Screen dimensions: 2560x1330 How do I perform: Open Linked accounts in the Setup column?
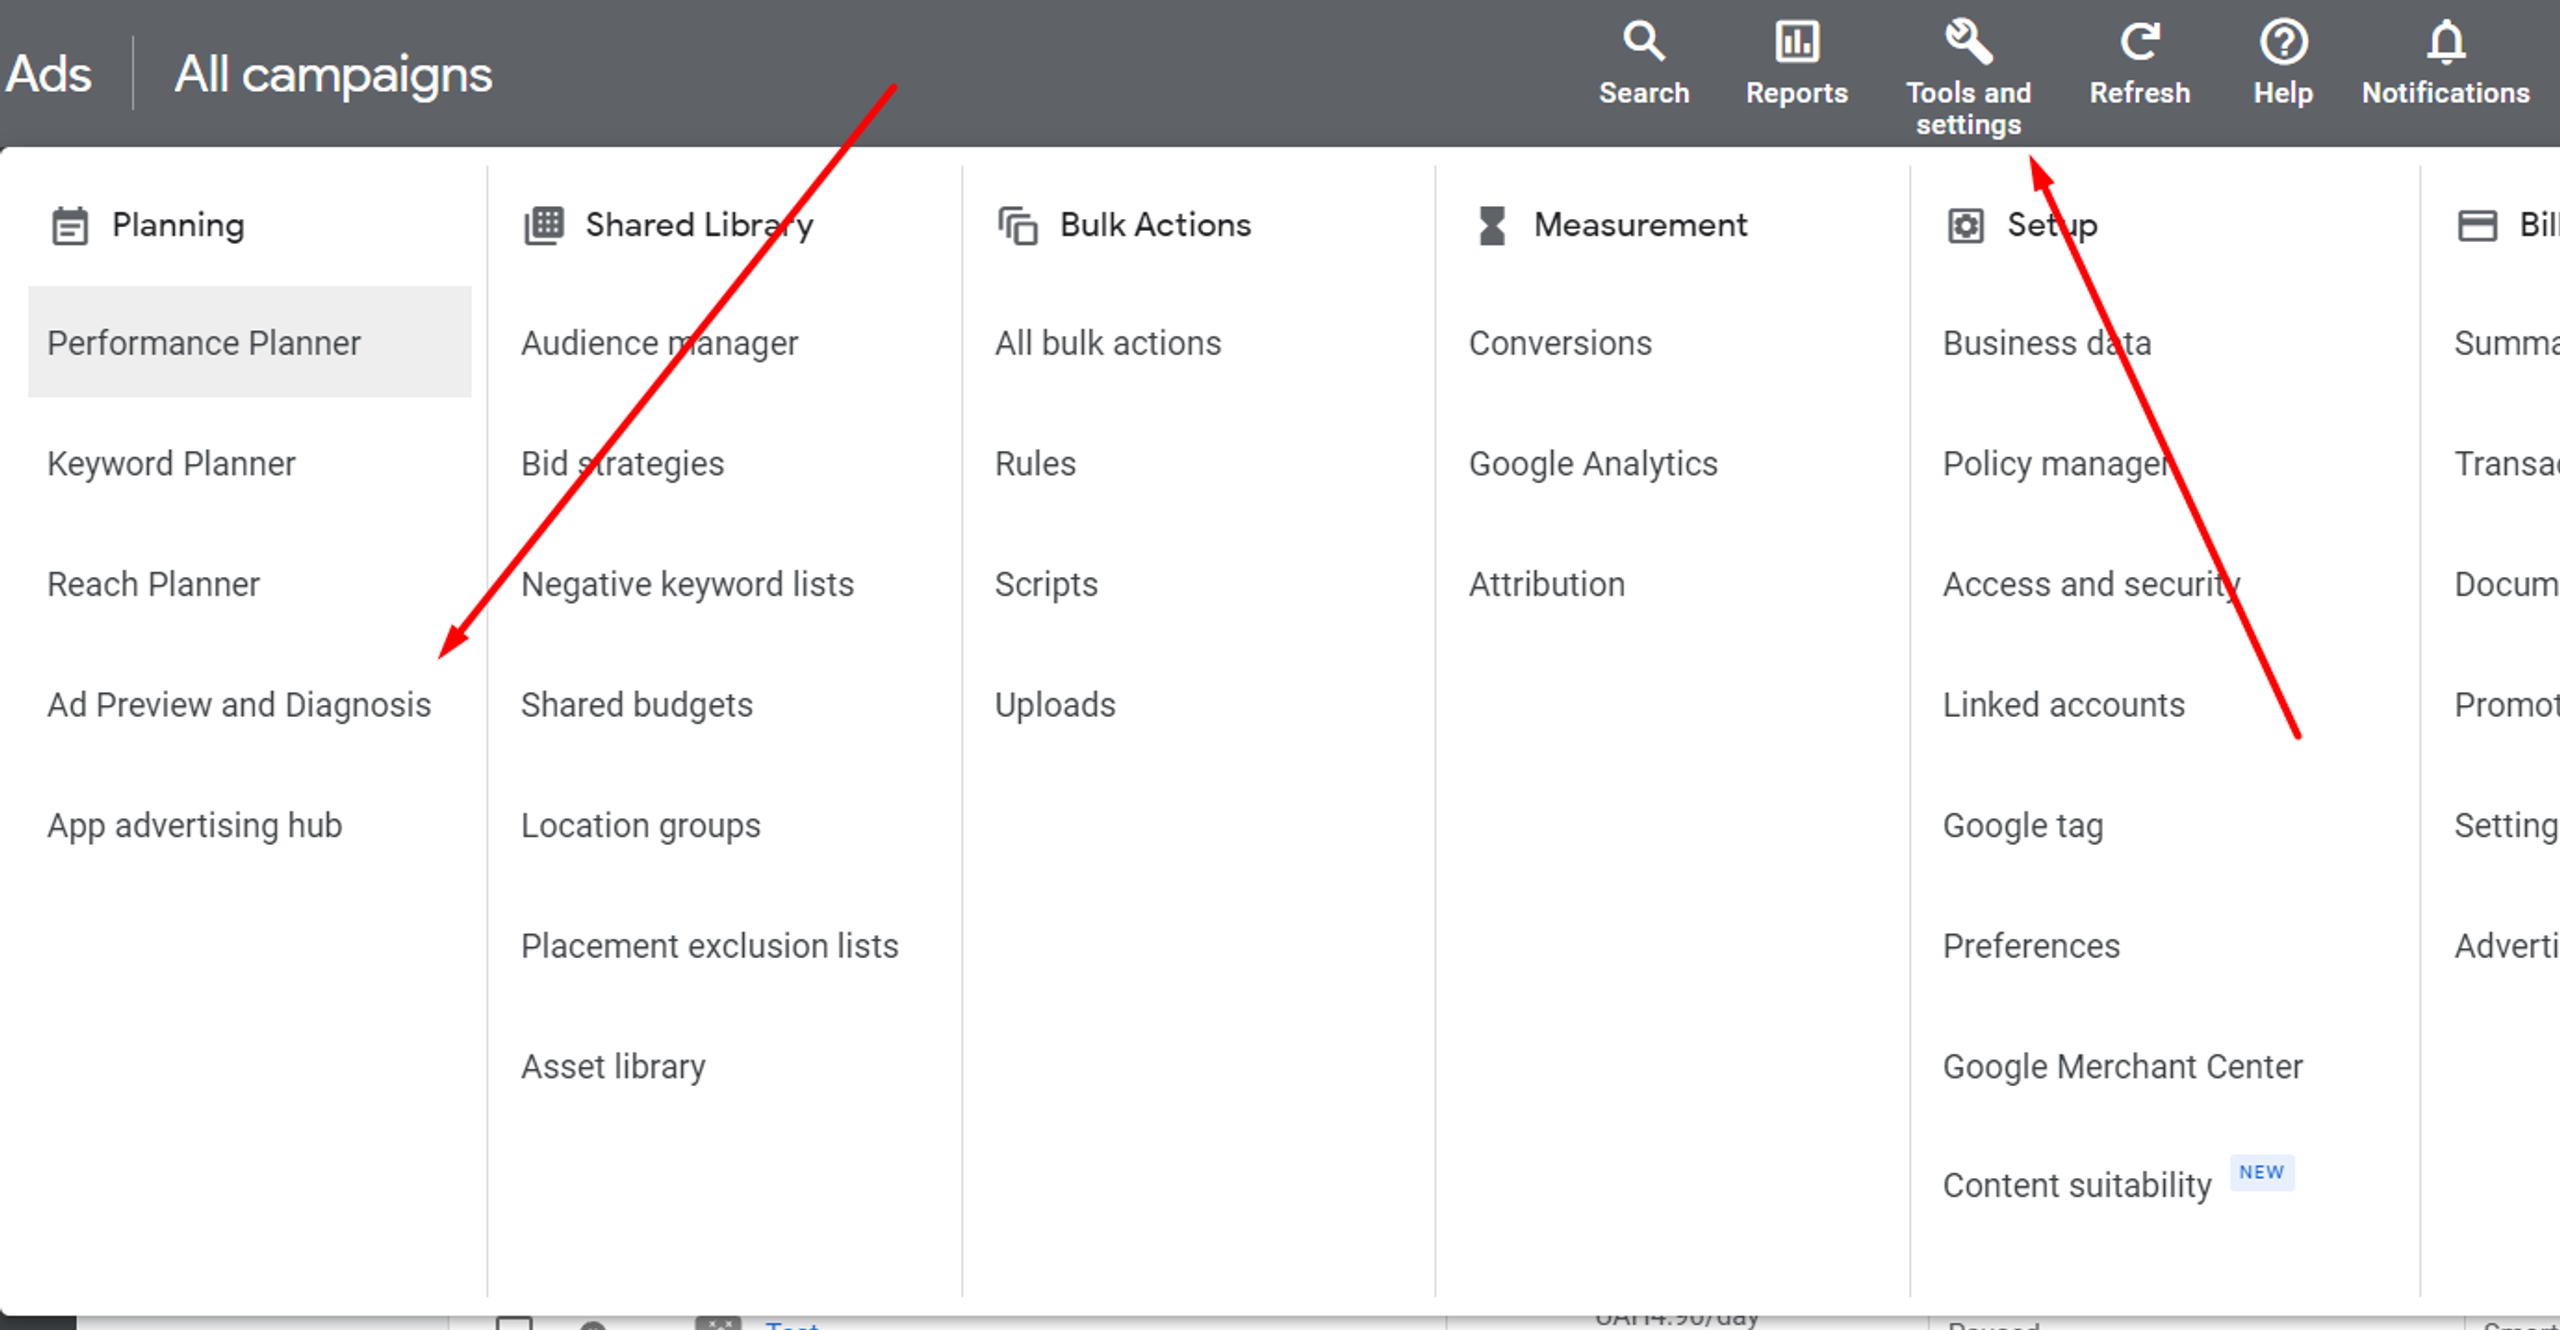point(2063,705)
